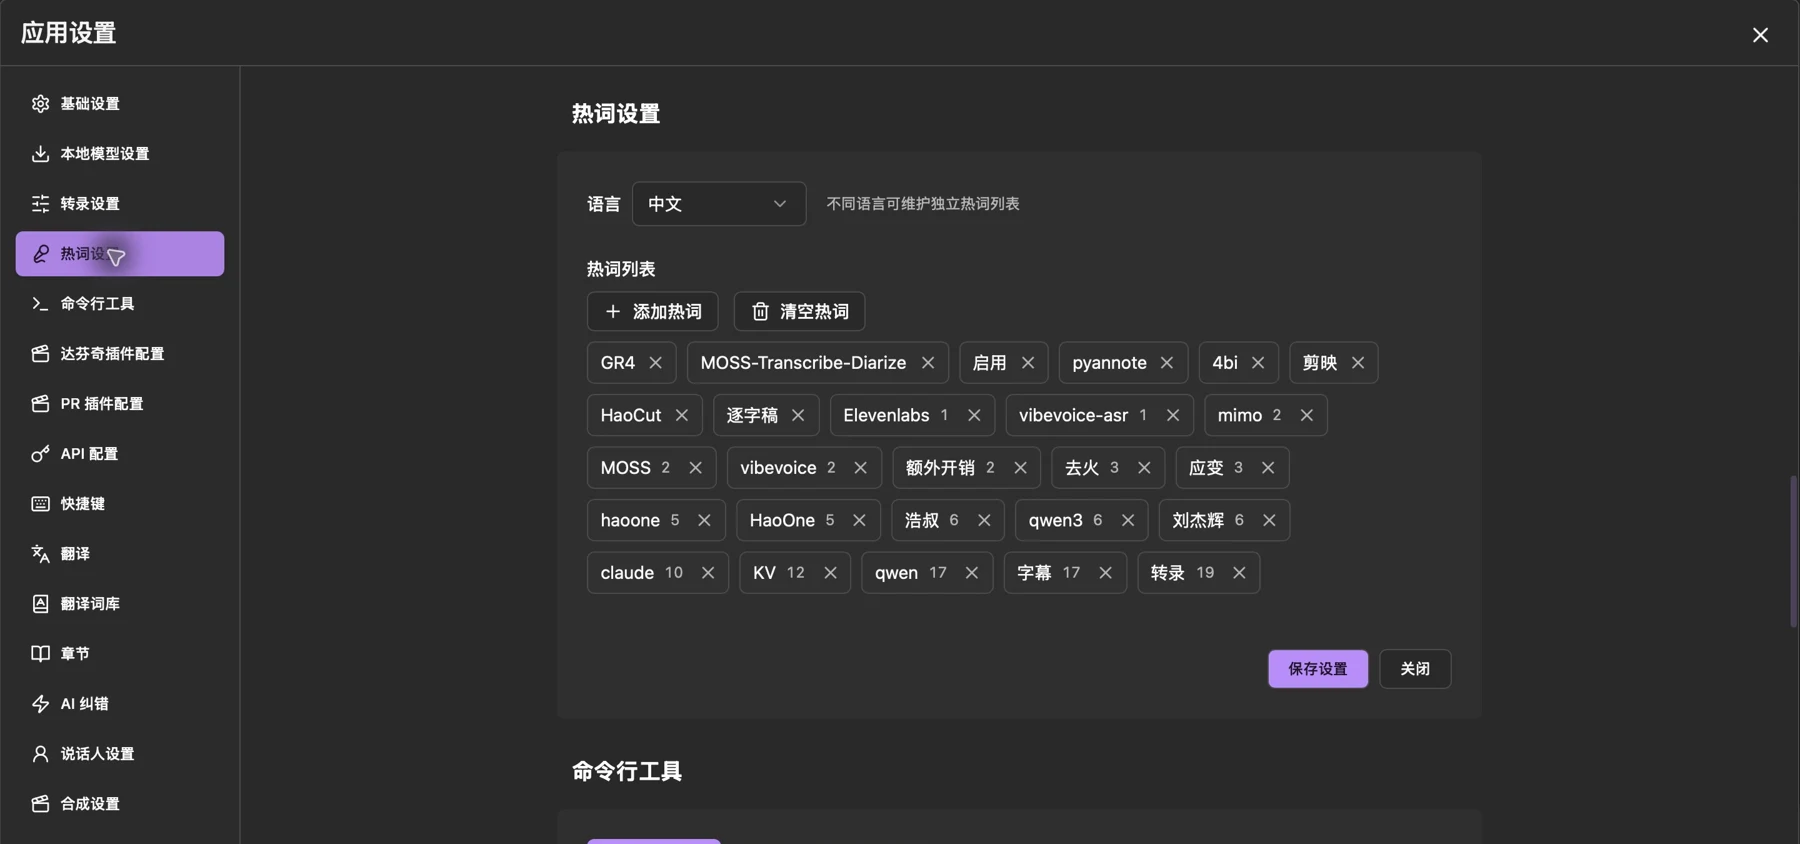Open 命令行工具 sidebar item
Viewport: 1800px width, 844px height.
[x=120, y=304]
